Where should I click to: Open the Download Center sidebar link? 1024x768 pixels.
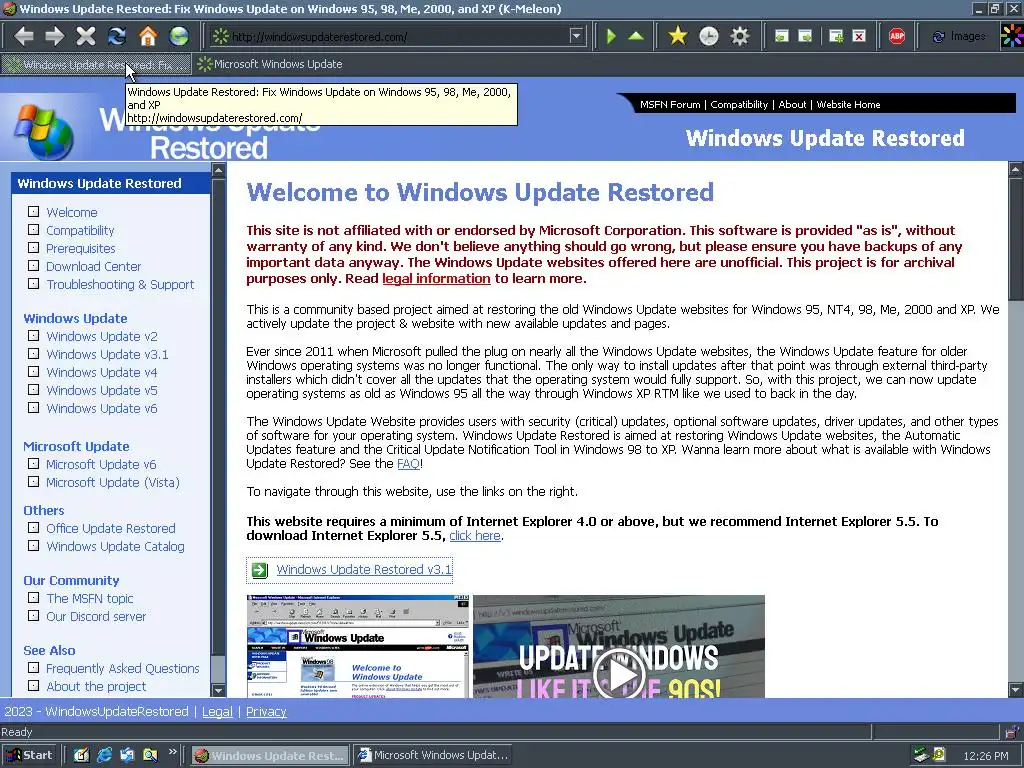click(93, 266)
